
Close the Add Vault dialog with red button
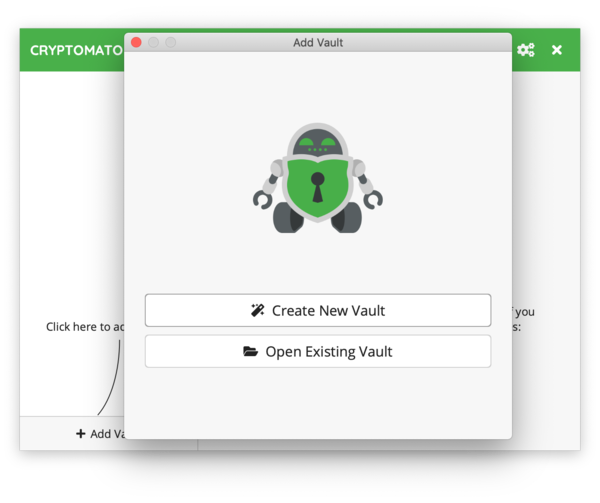point(136,42)
